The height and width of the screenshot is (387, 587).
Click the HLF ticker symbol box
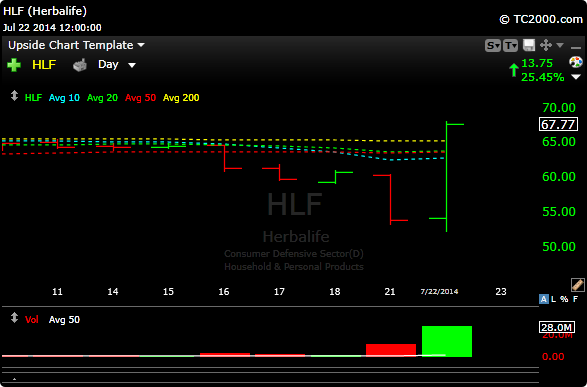pyautogui.click(x=44, y=65)
